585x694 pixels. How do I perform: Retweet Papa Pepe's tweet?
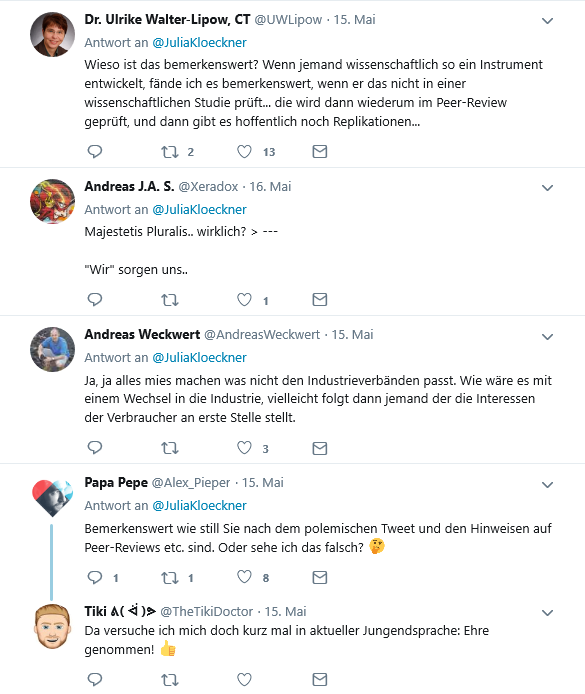point(169,578)
